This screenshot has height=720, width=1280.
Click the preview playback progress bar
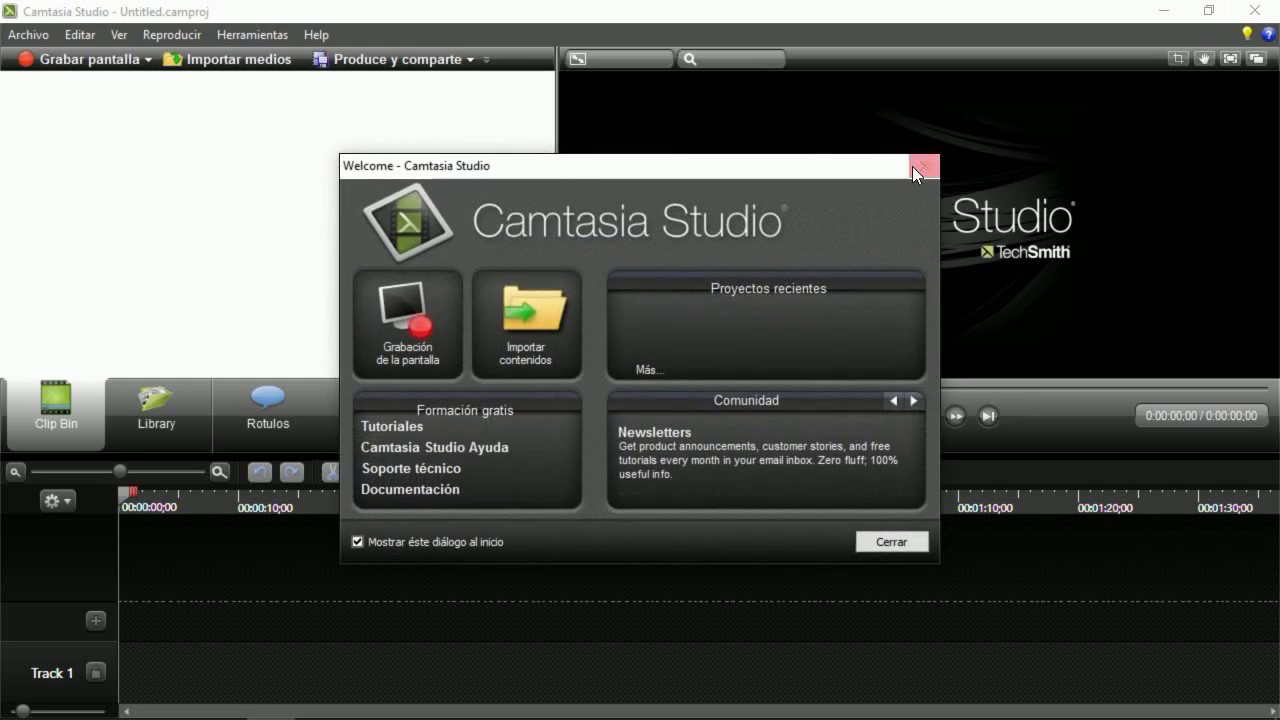[1105, 387]
